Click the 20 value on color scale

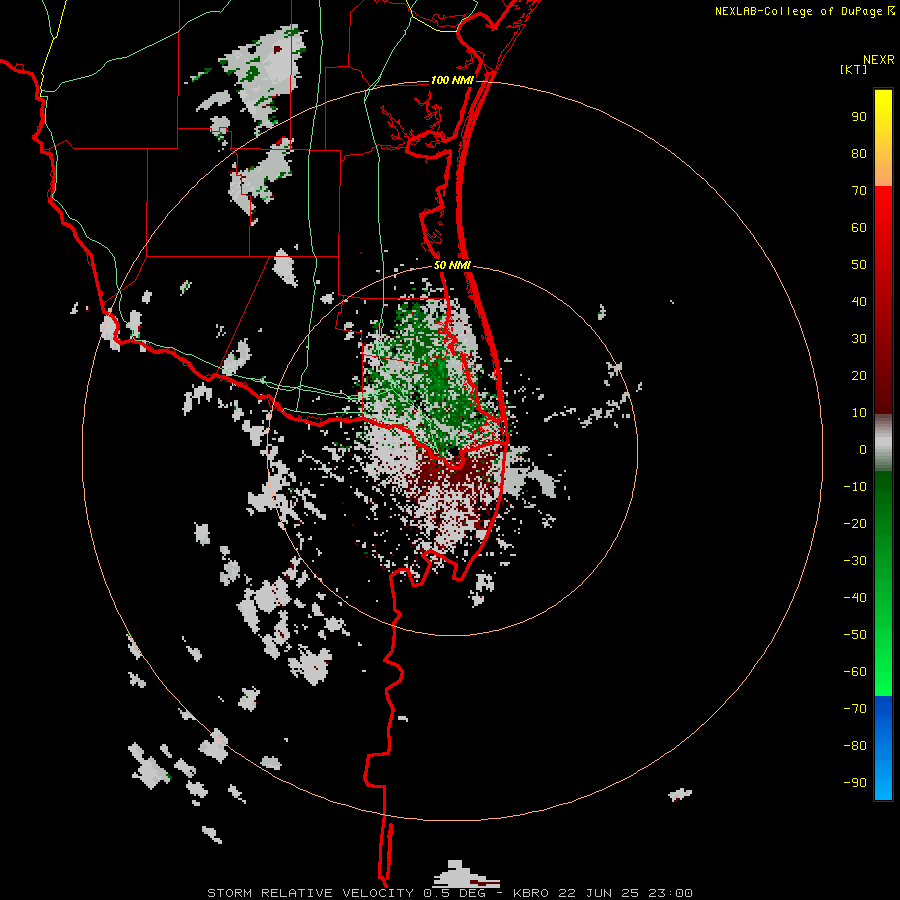point(859,376)
